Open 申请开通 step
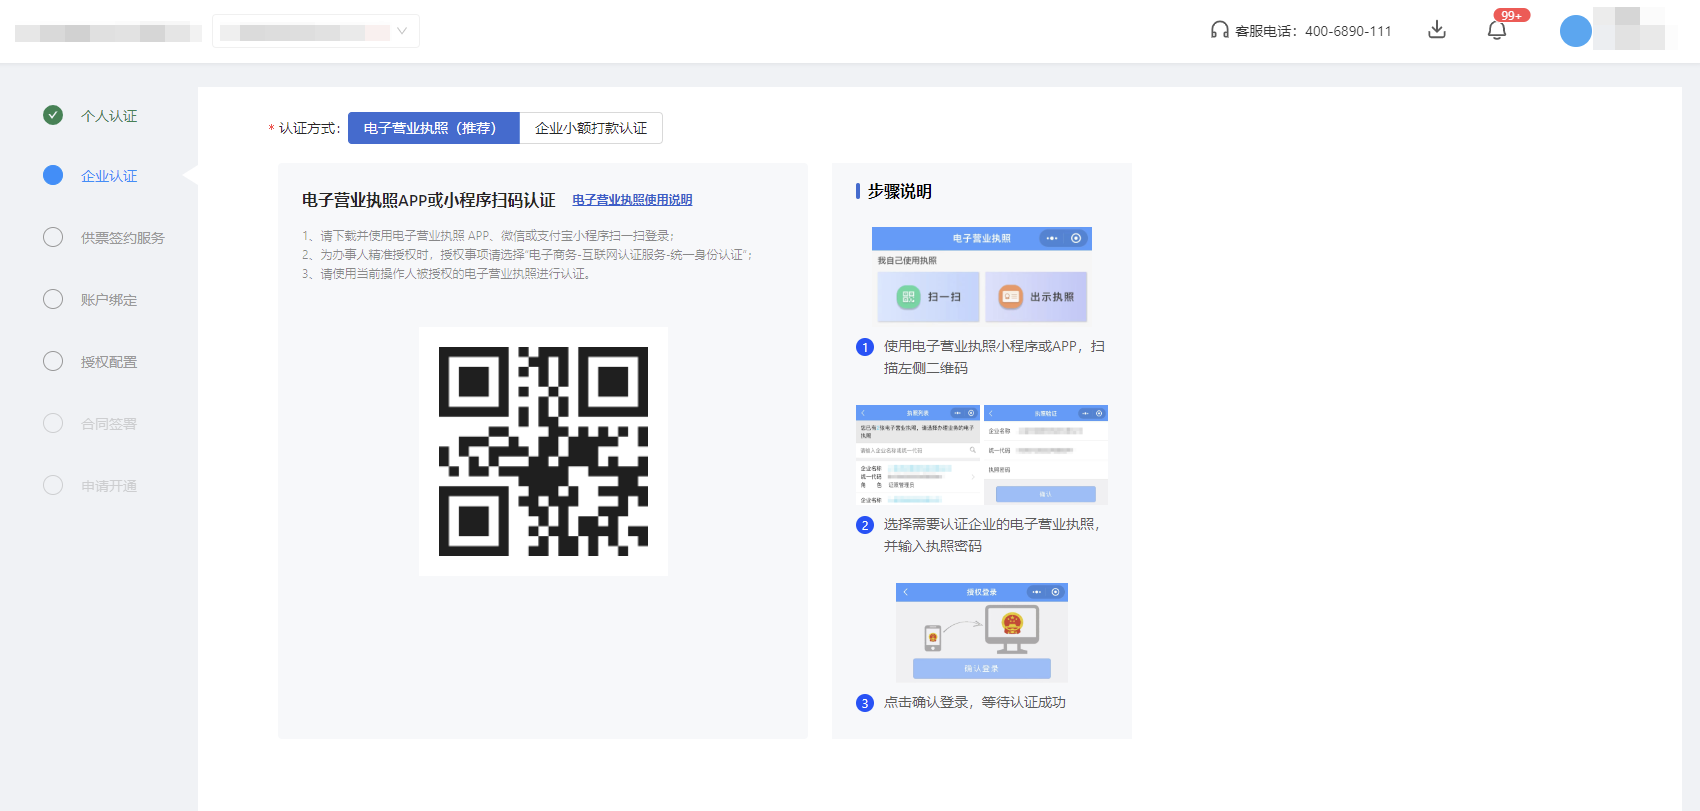The width and height of the screenshot is (1700, 811). pyautogui.click(x=109, y=486)
